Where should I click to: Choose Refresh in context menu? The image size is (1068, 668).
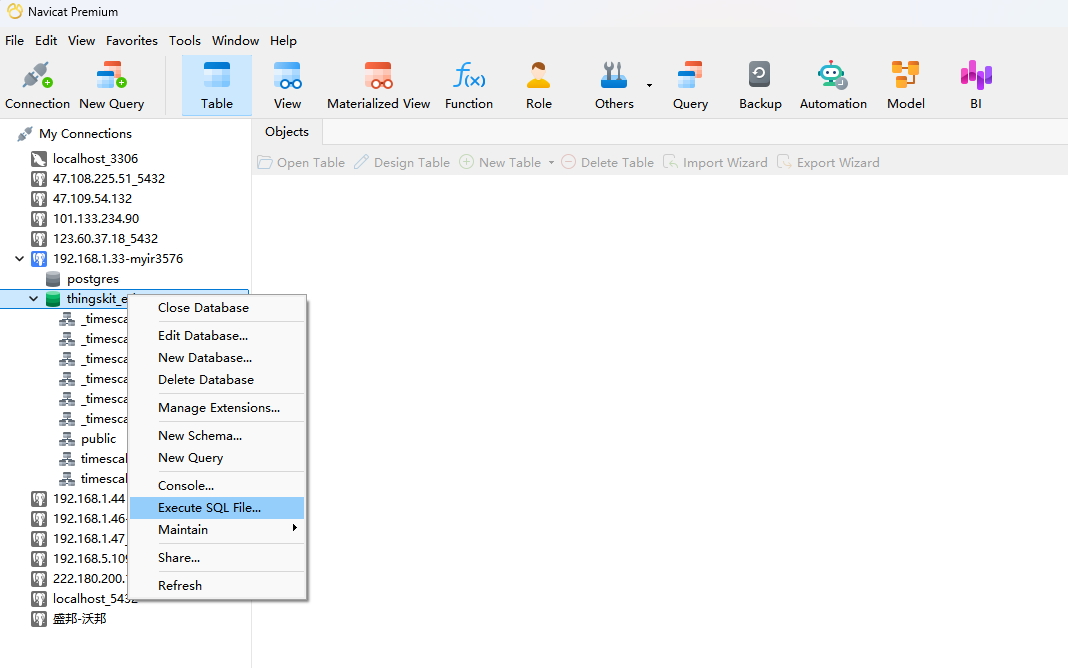click(x=217, y=586)
